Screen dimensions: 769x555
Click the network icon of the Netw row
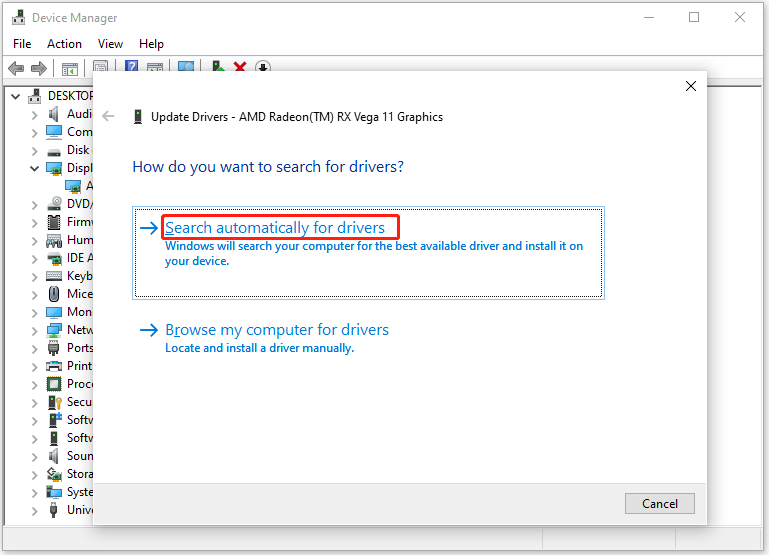pyautogui.click(x=54, y=330)
